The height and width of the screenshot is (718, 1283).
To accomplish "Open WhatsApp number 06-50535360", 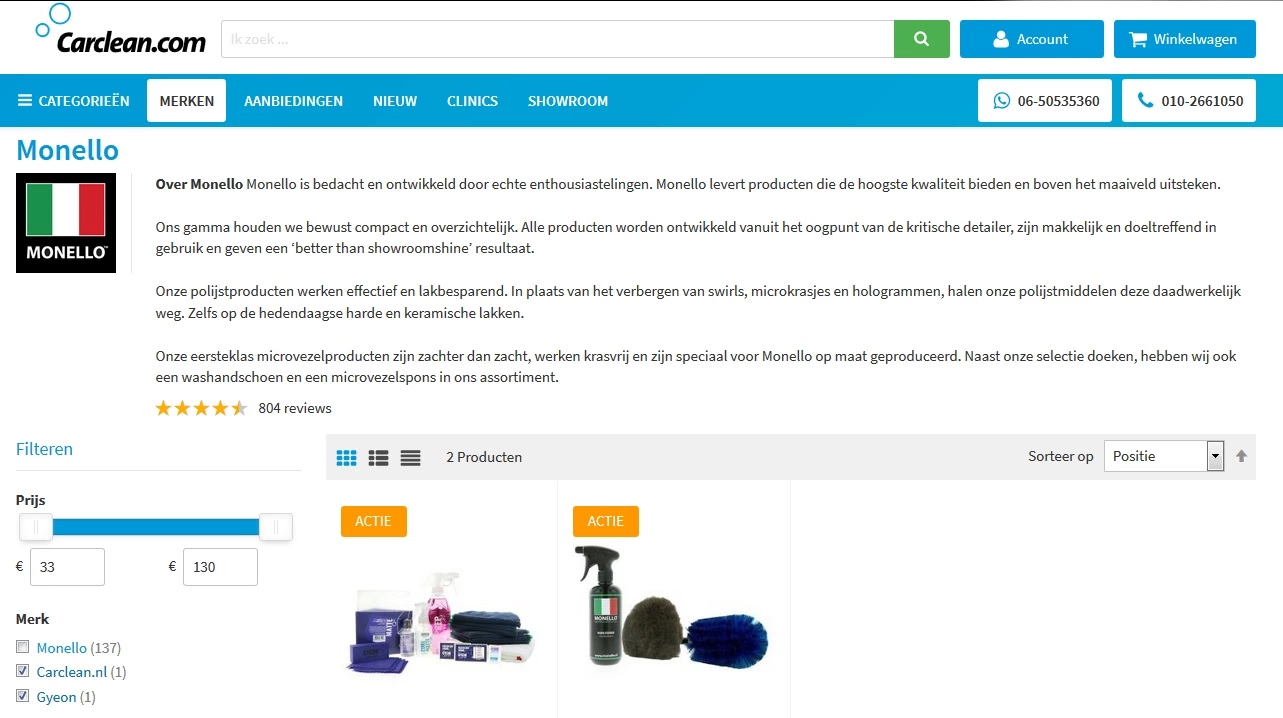I will pyautogui.click(x=1045, y=101).
